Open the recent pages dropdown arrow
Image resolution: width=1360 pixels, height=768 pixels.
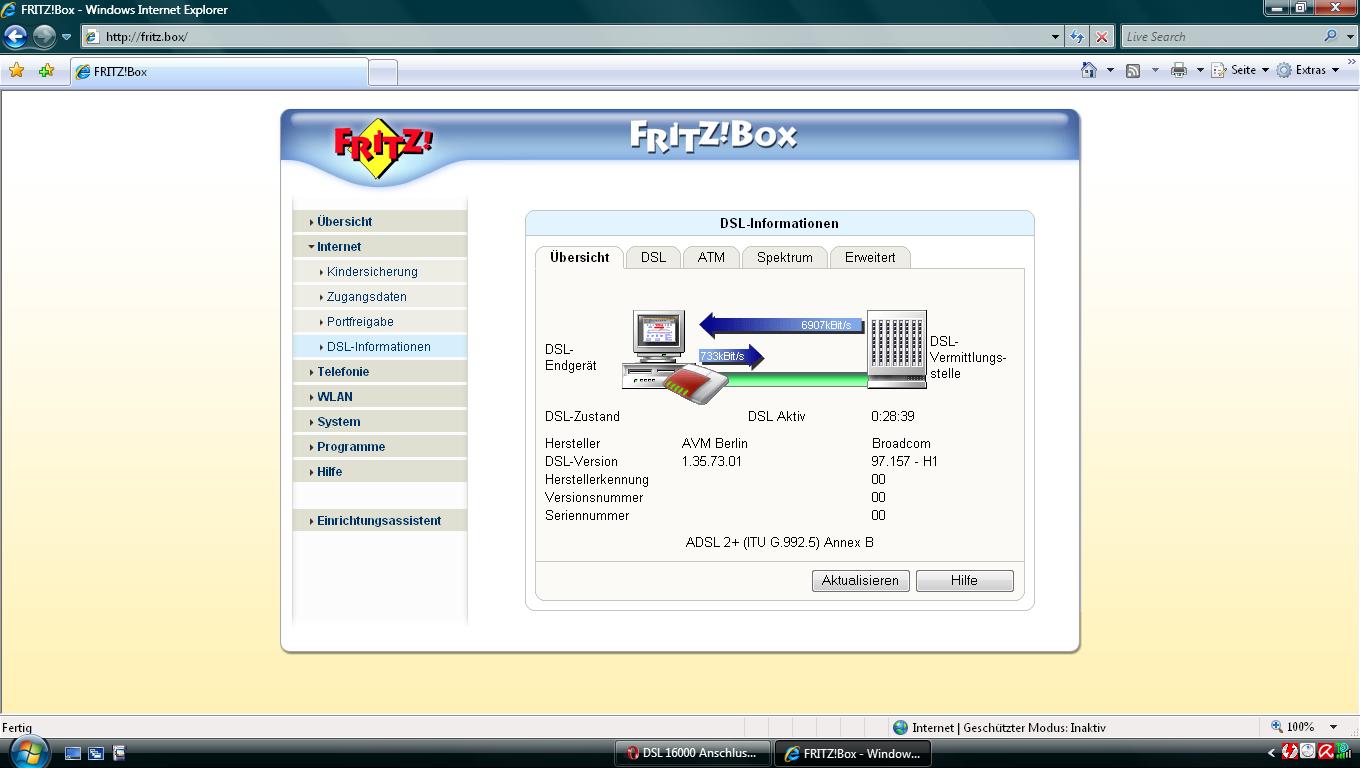(x=67, y=37)
